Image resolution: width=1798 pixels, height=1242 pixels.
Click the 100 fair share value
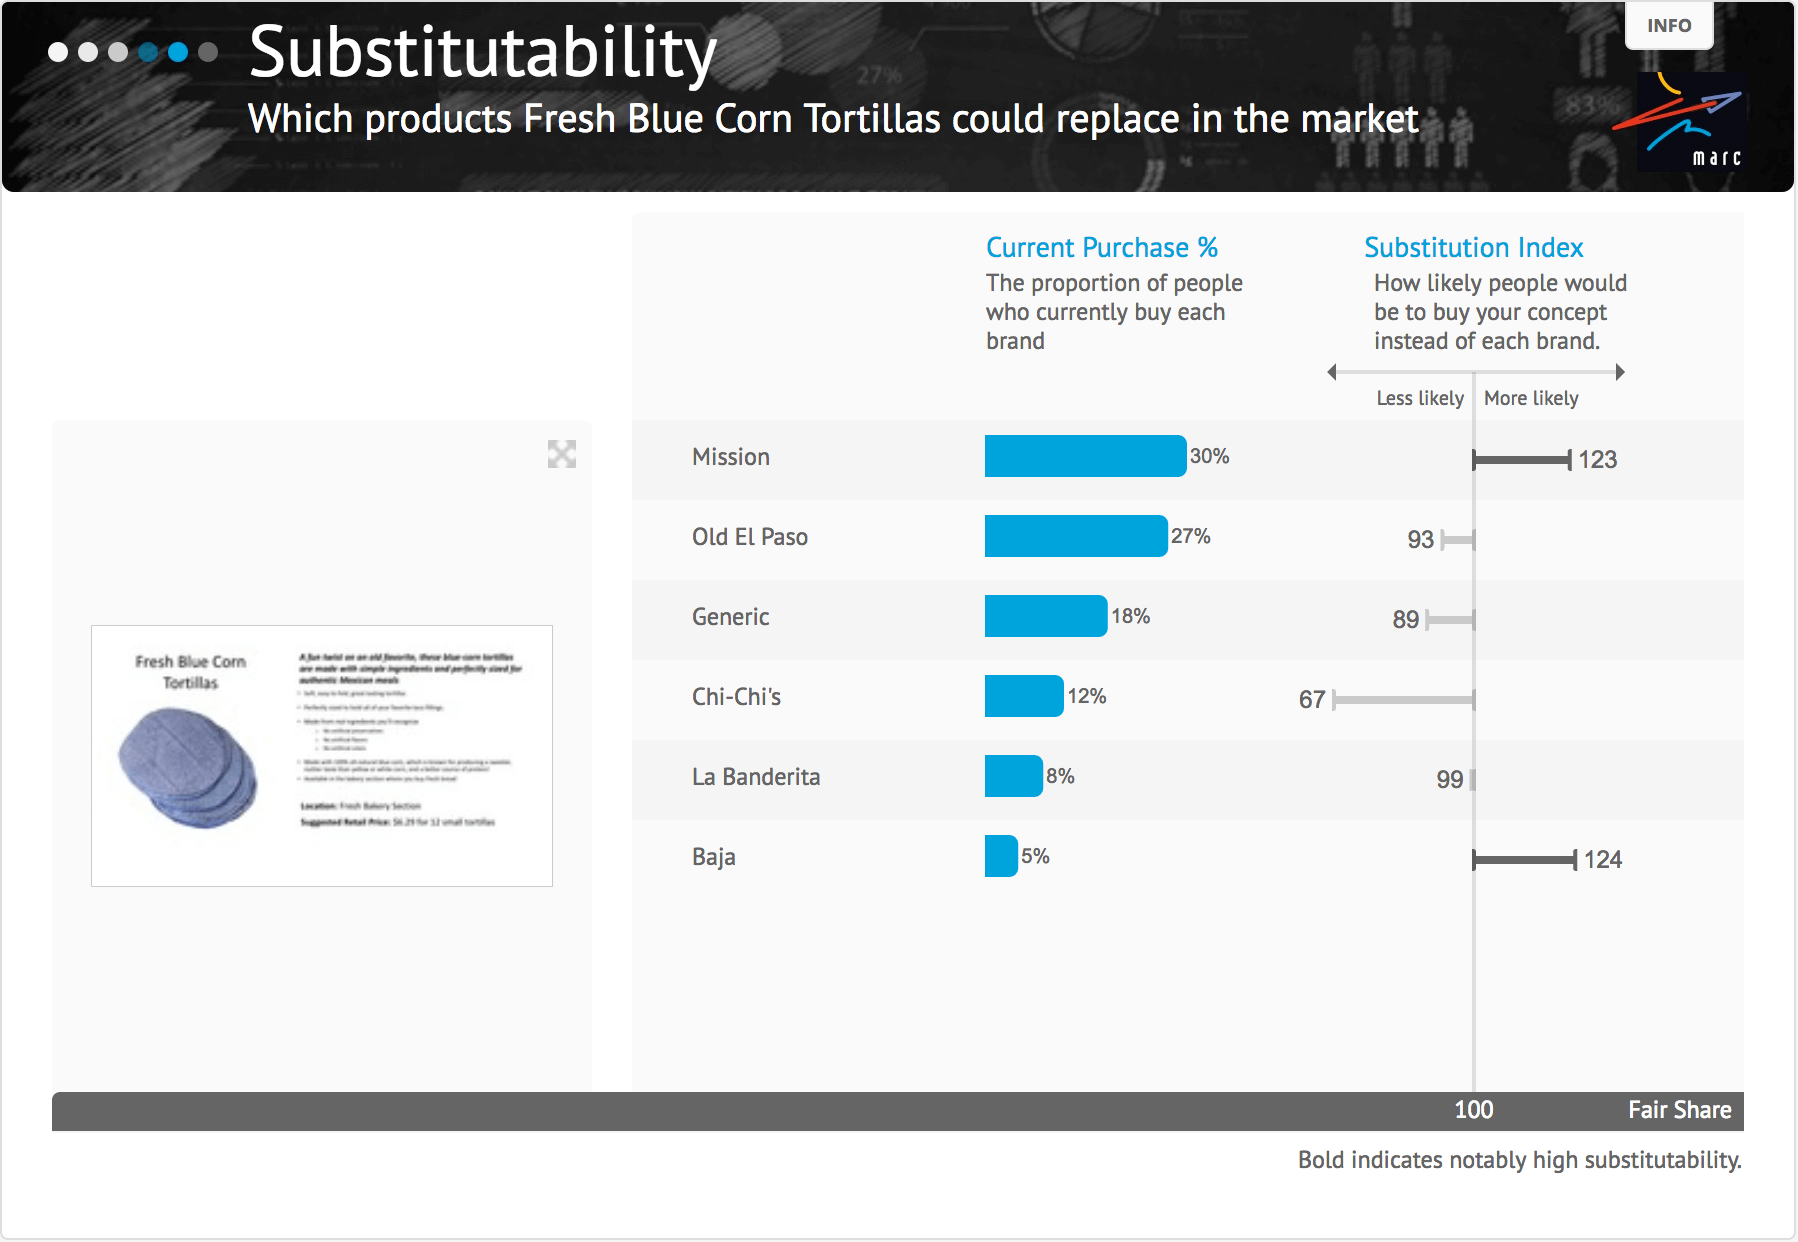[1474, 1110]
